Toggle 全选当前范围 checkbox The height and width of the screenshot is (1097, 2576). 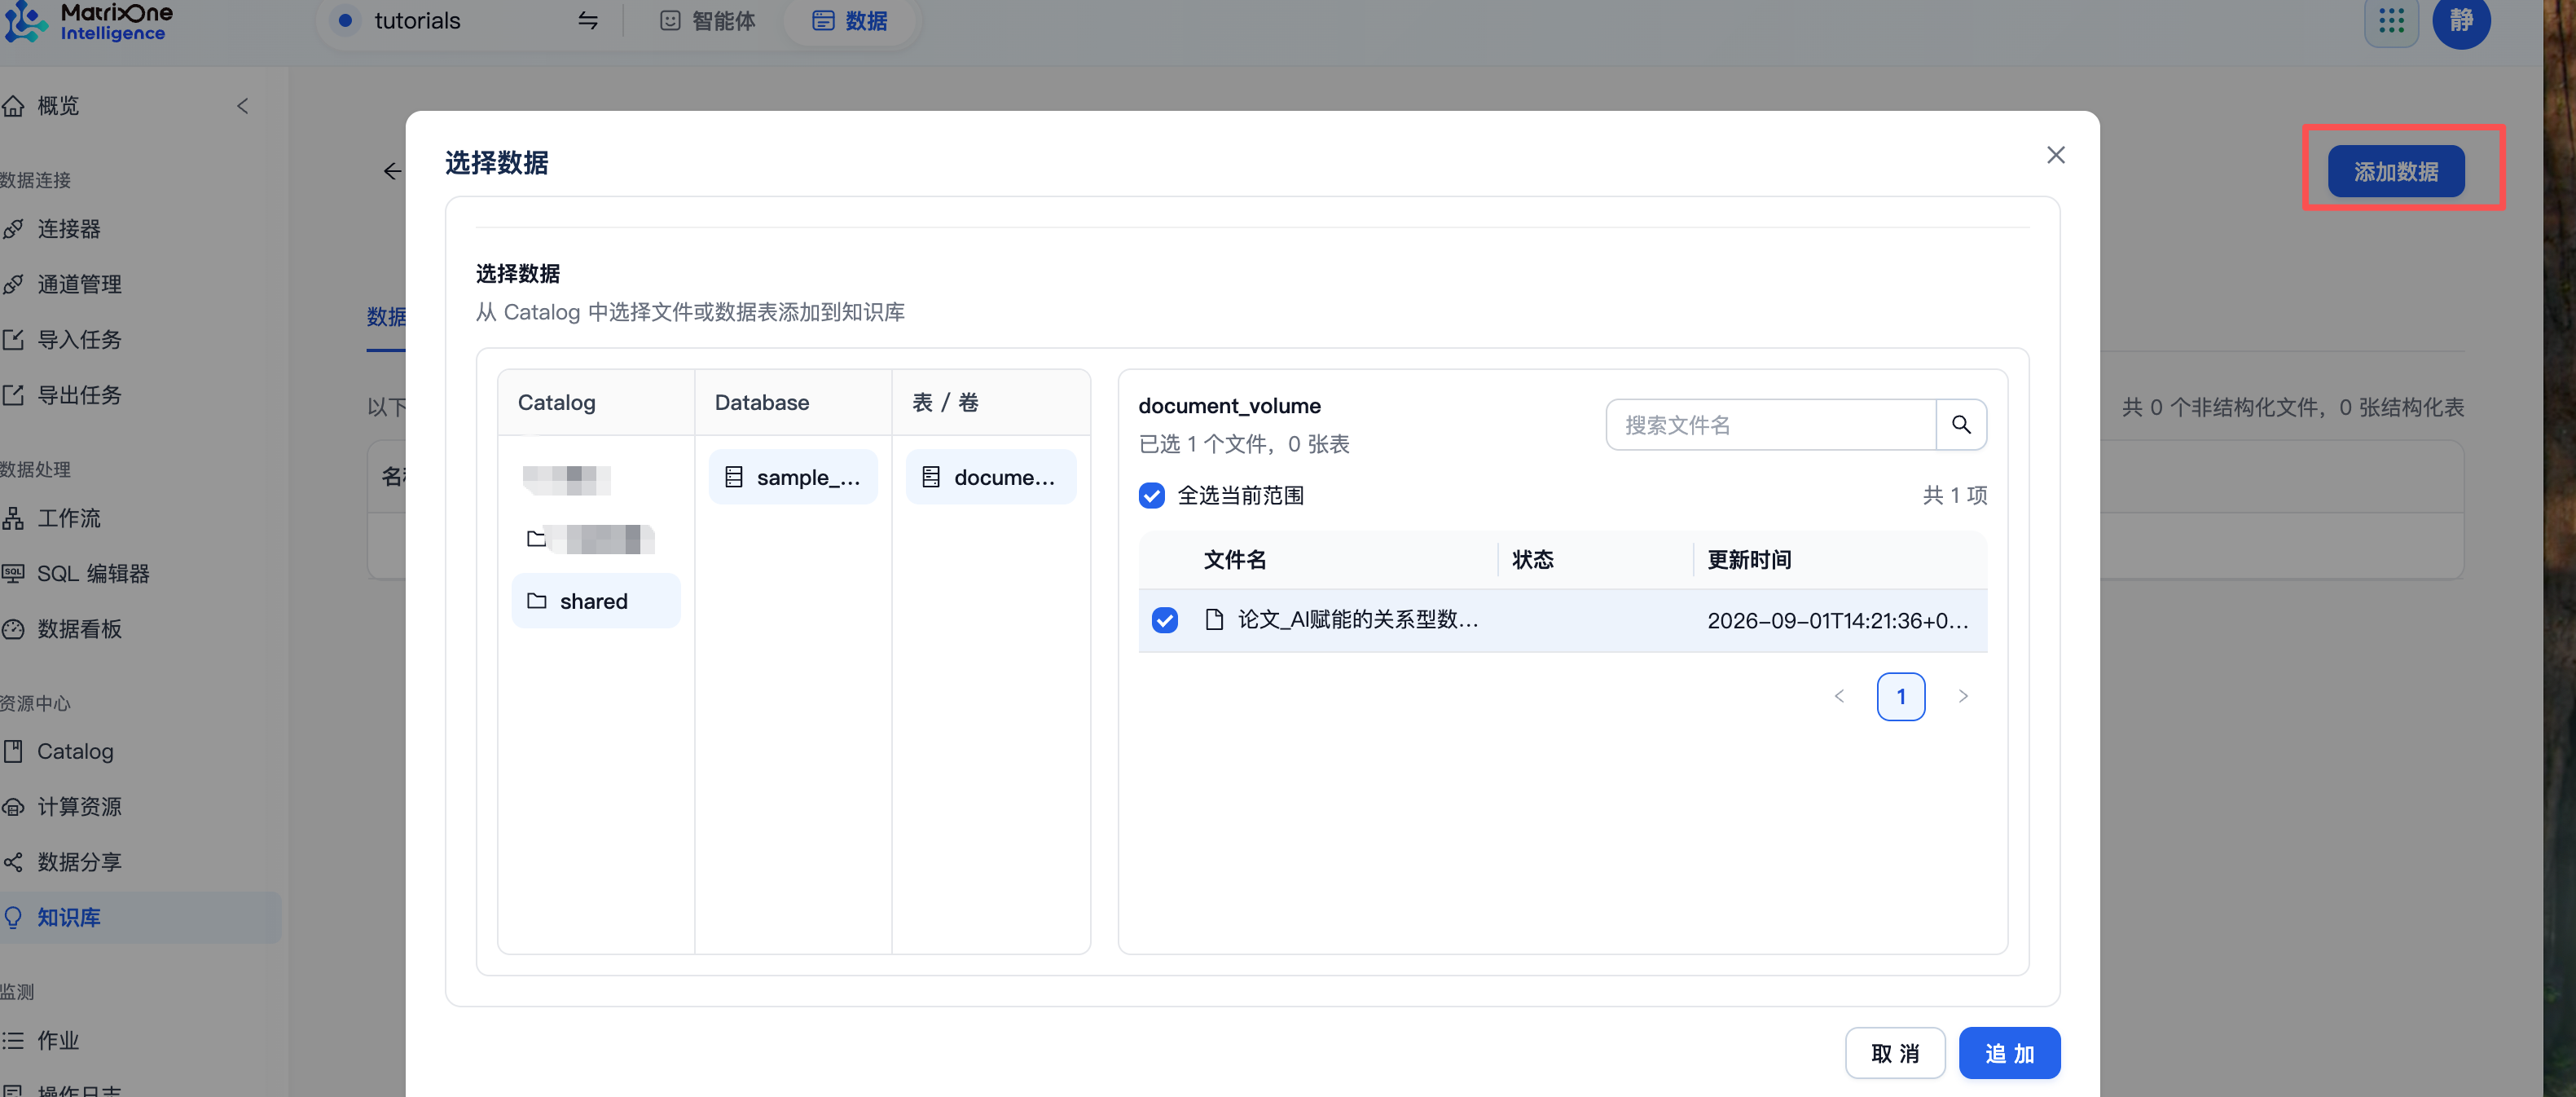[x=1151, y=496]
